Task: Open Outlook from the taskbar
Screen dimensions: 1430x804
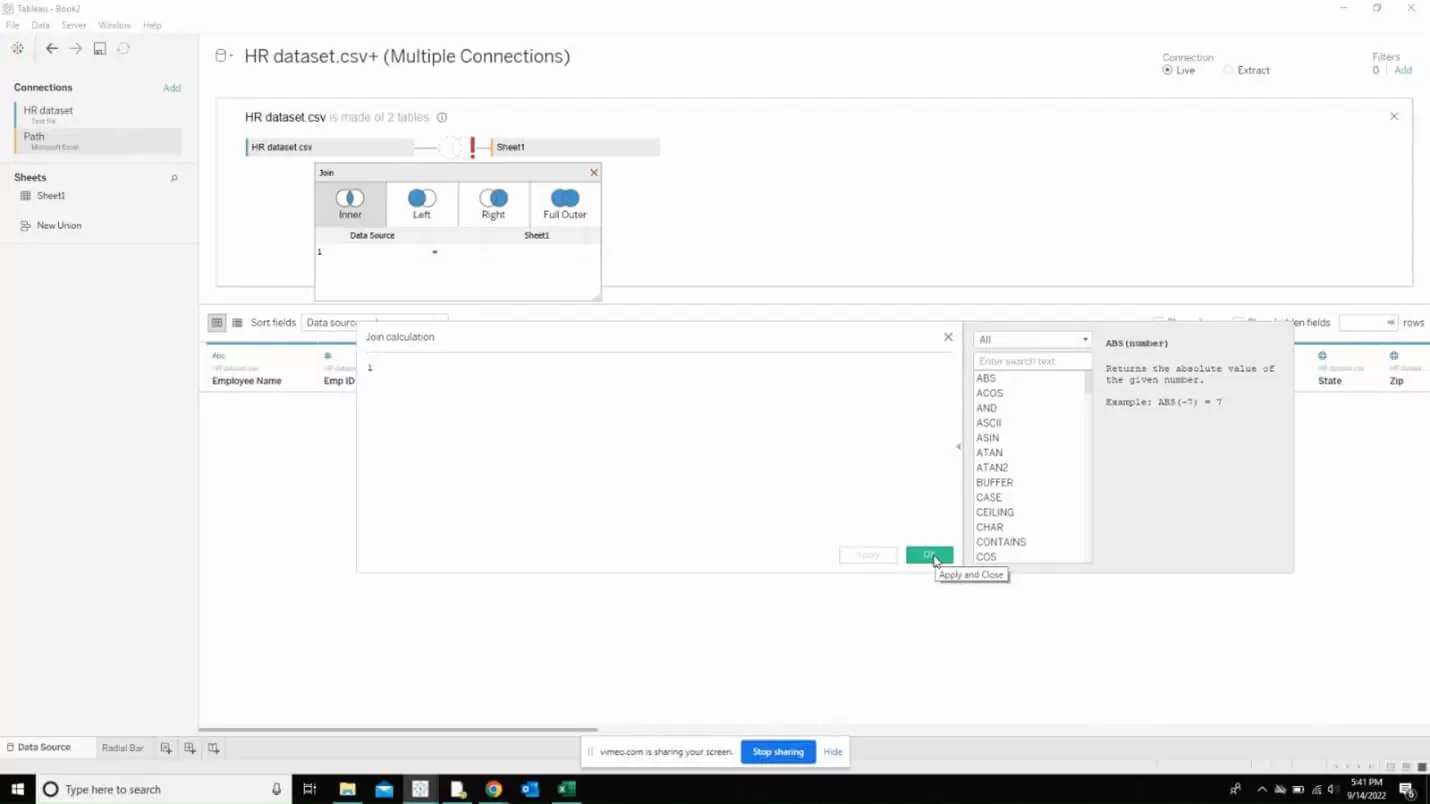Action: tap(530, 789)
